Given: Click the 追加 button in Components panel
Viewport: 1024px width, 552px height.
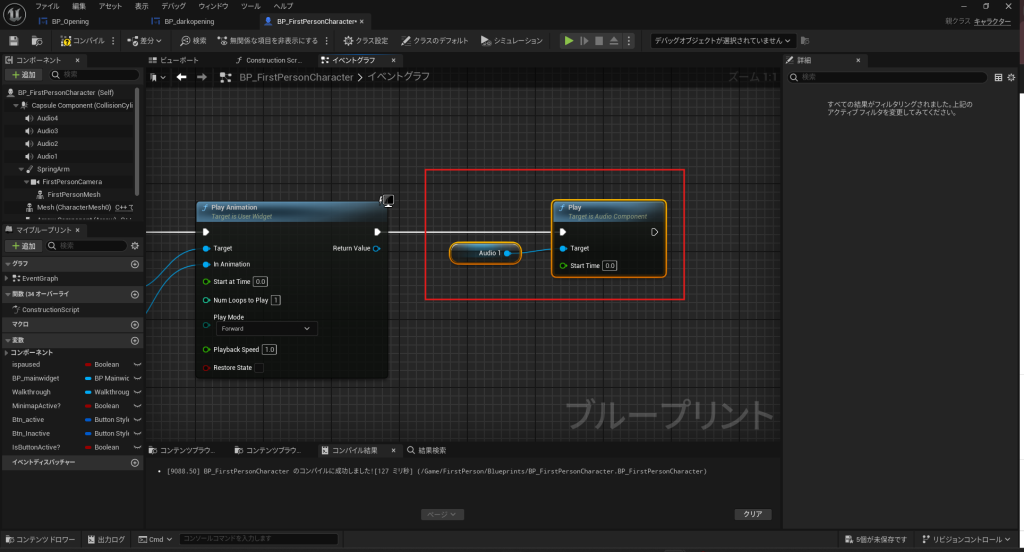Looking at the screenshot, I should 24,74.
